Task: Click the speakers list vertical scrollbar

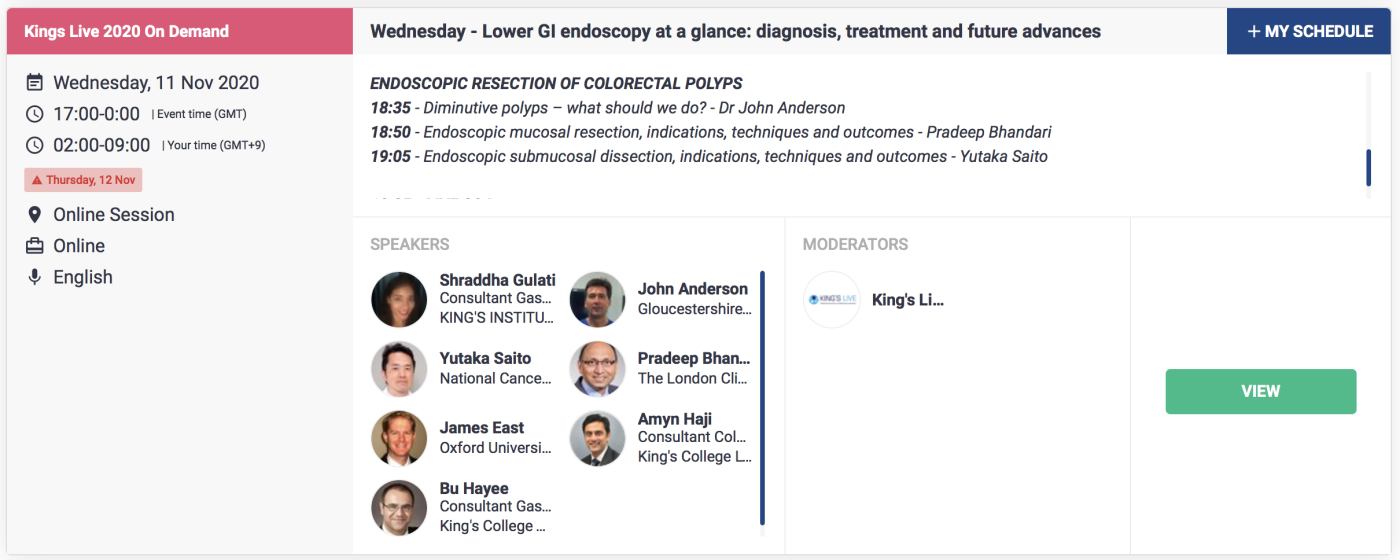Action: (x=762, y=397)
